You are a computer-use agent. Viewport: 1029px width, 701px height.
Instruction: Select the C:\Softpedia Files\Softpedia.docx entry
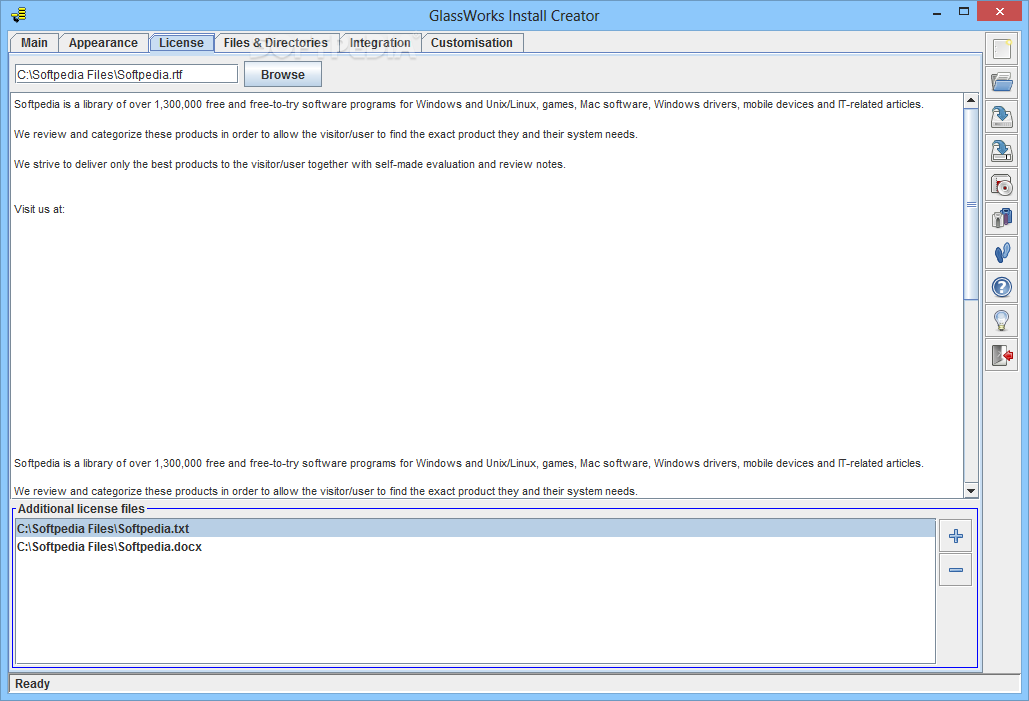475,547
